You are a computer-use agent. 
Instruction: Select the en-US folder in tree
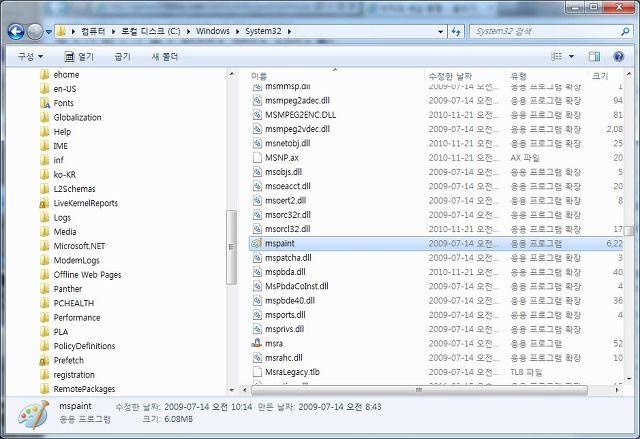pyautogui.click(x=65, y=89)
